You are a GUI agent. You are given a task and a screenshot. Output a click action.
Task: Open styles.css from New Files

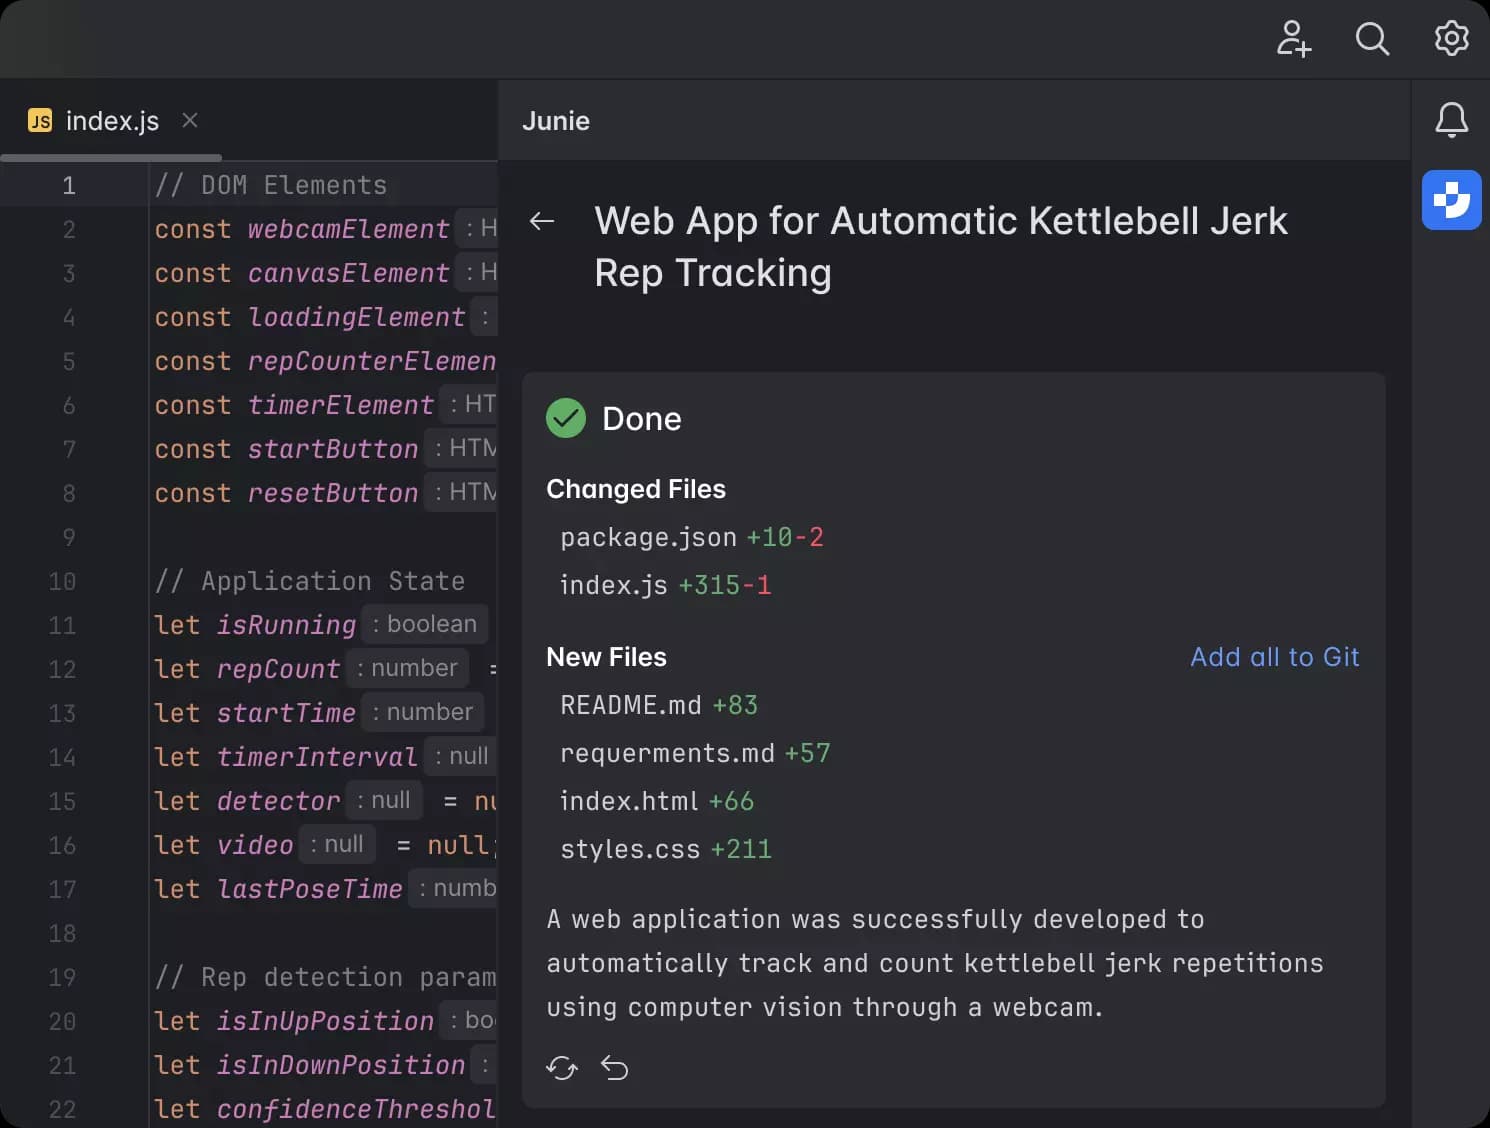(630, 849)
